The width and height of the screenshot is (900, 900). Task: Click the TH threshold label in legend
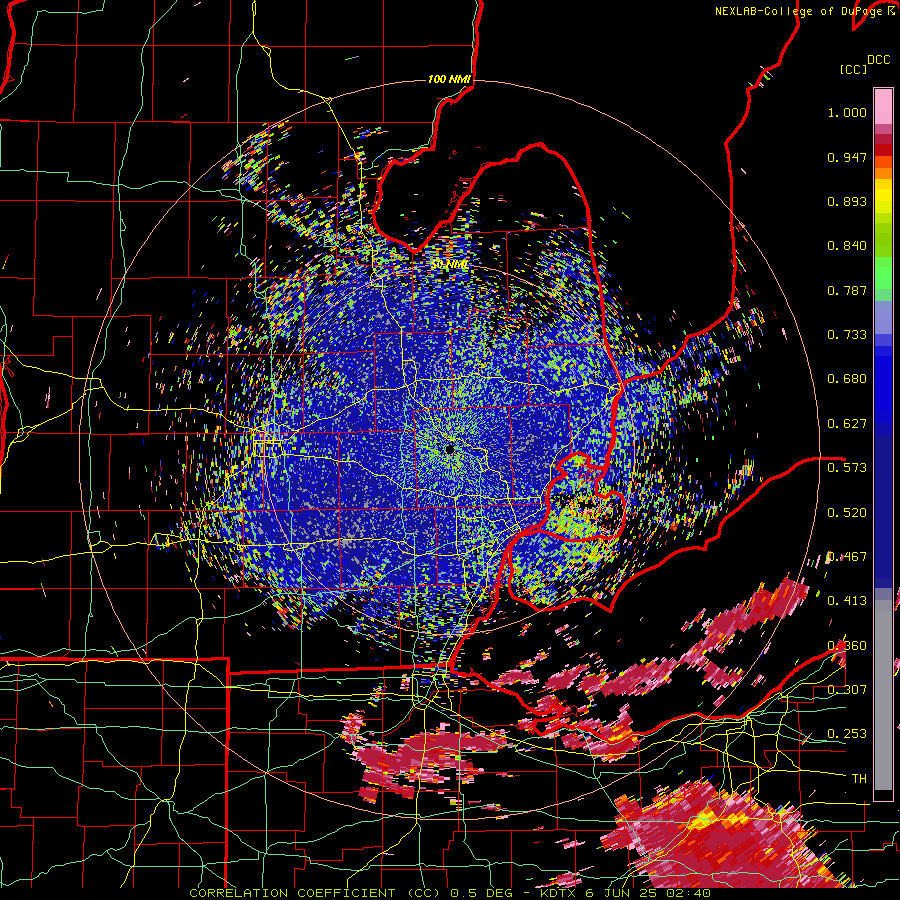click(859, 779)
